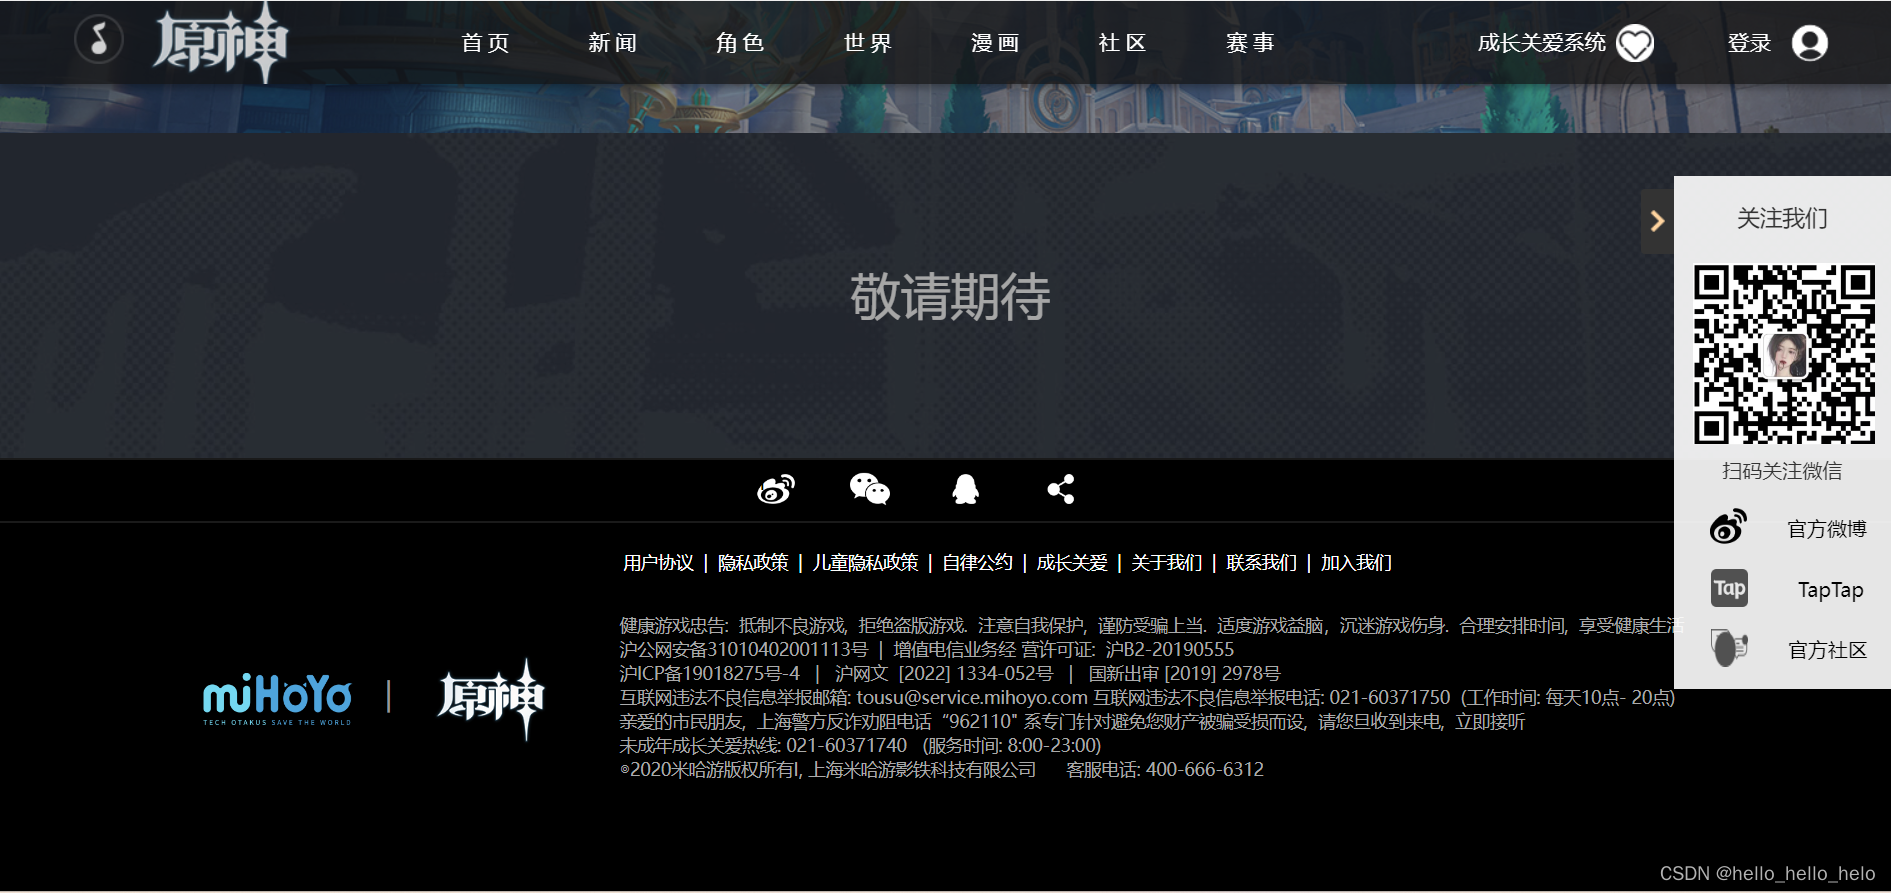Click 国新出审 [2019] 2978号 text

pyautogui.click(x=1185, y=673)
